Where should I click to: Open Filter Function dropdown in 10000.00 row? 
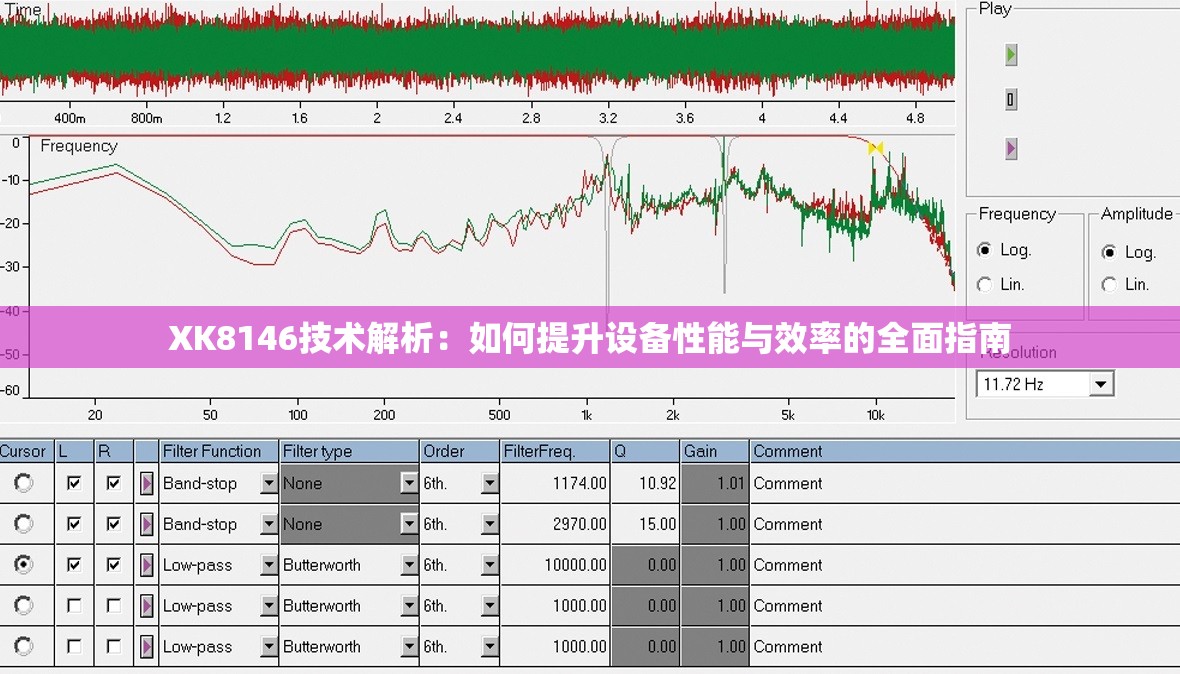click(x=269, y=565)
